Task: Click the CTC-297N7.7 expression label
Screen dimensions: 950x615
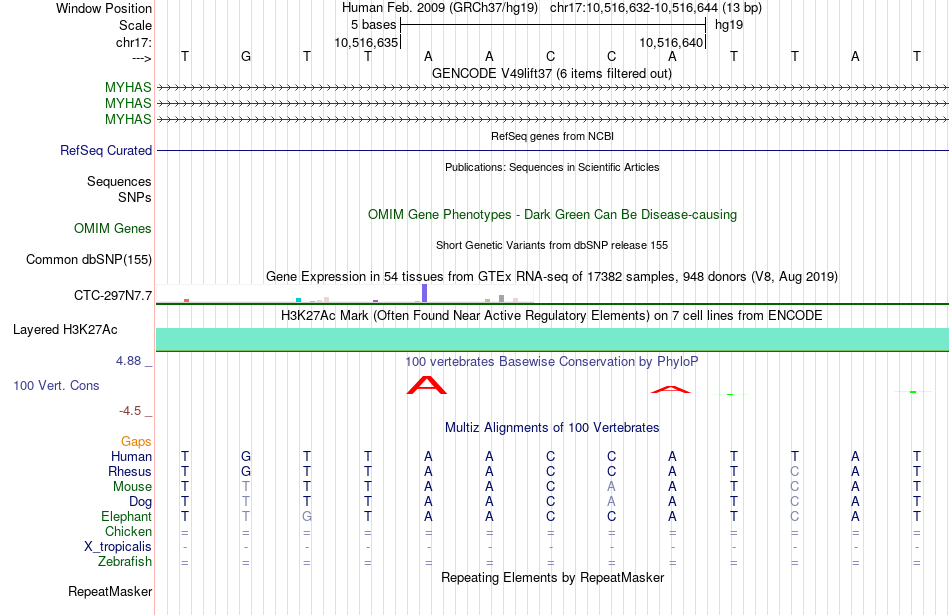Action: point(113,296)
